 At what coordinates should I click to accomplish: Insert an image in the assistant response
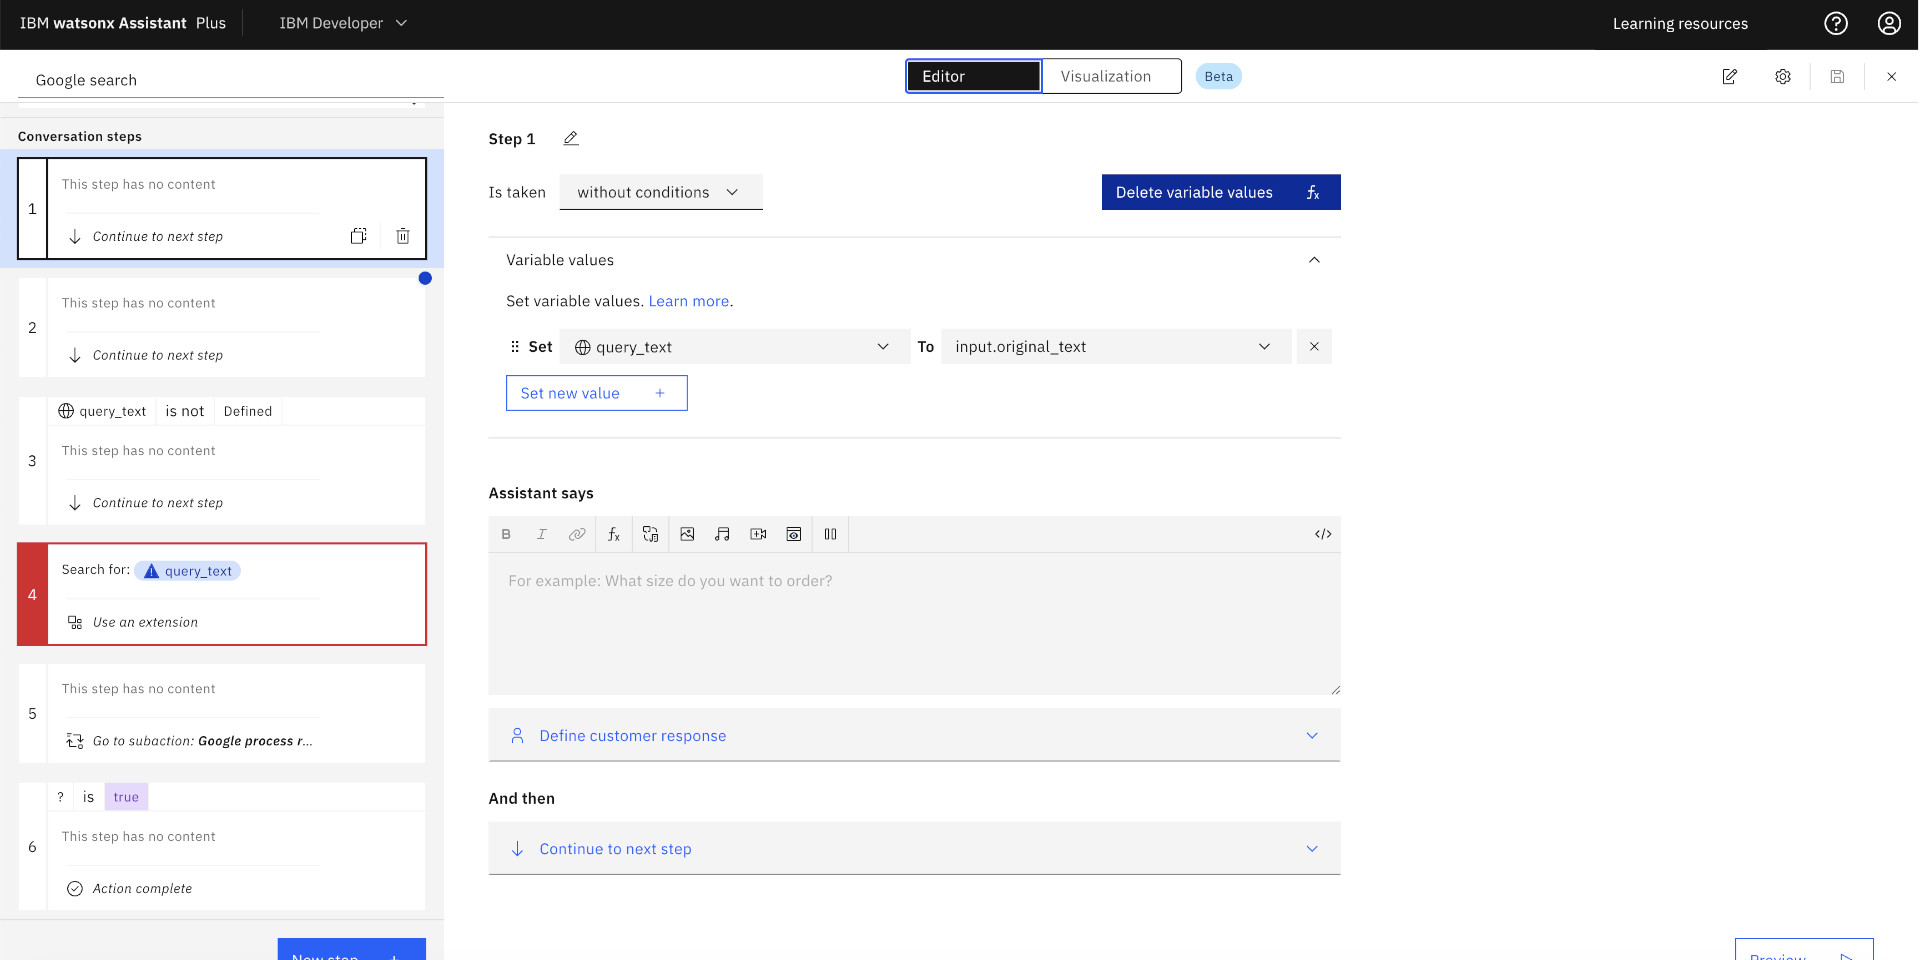point(687,534)
